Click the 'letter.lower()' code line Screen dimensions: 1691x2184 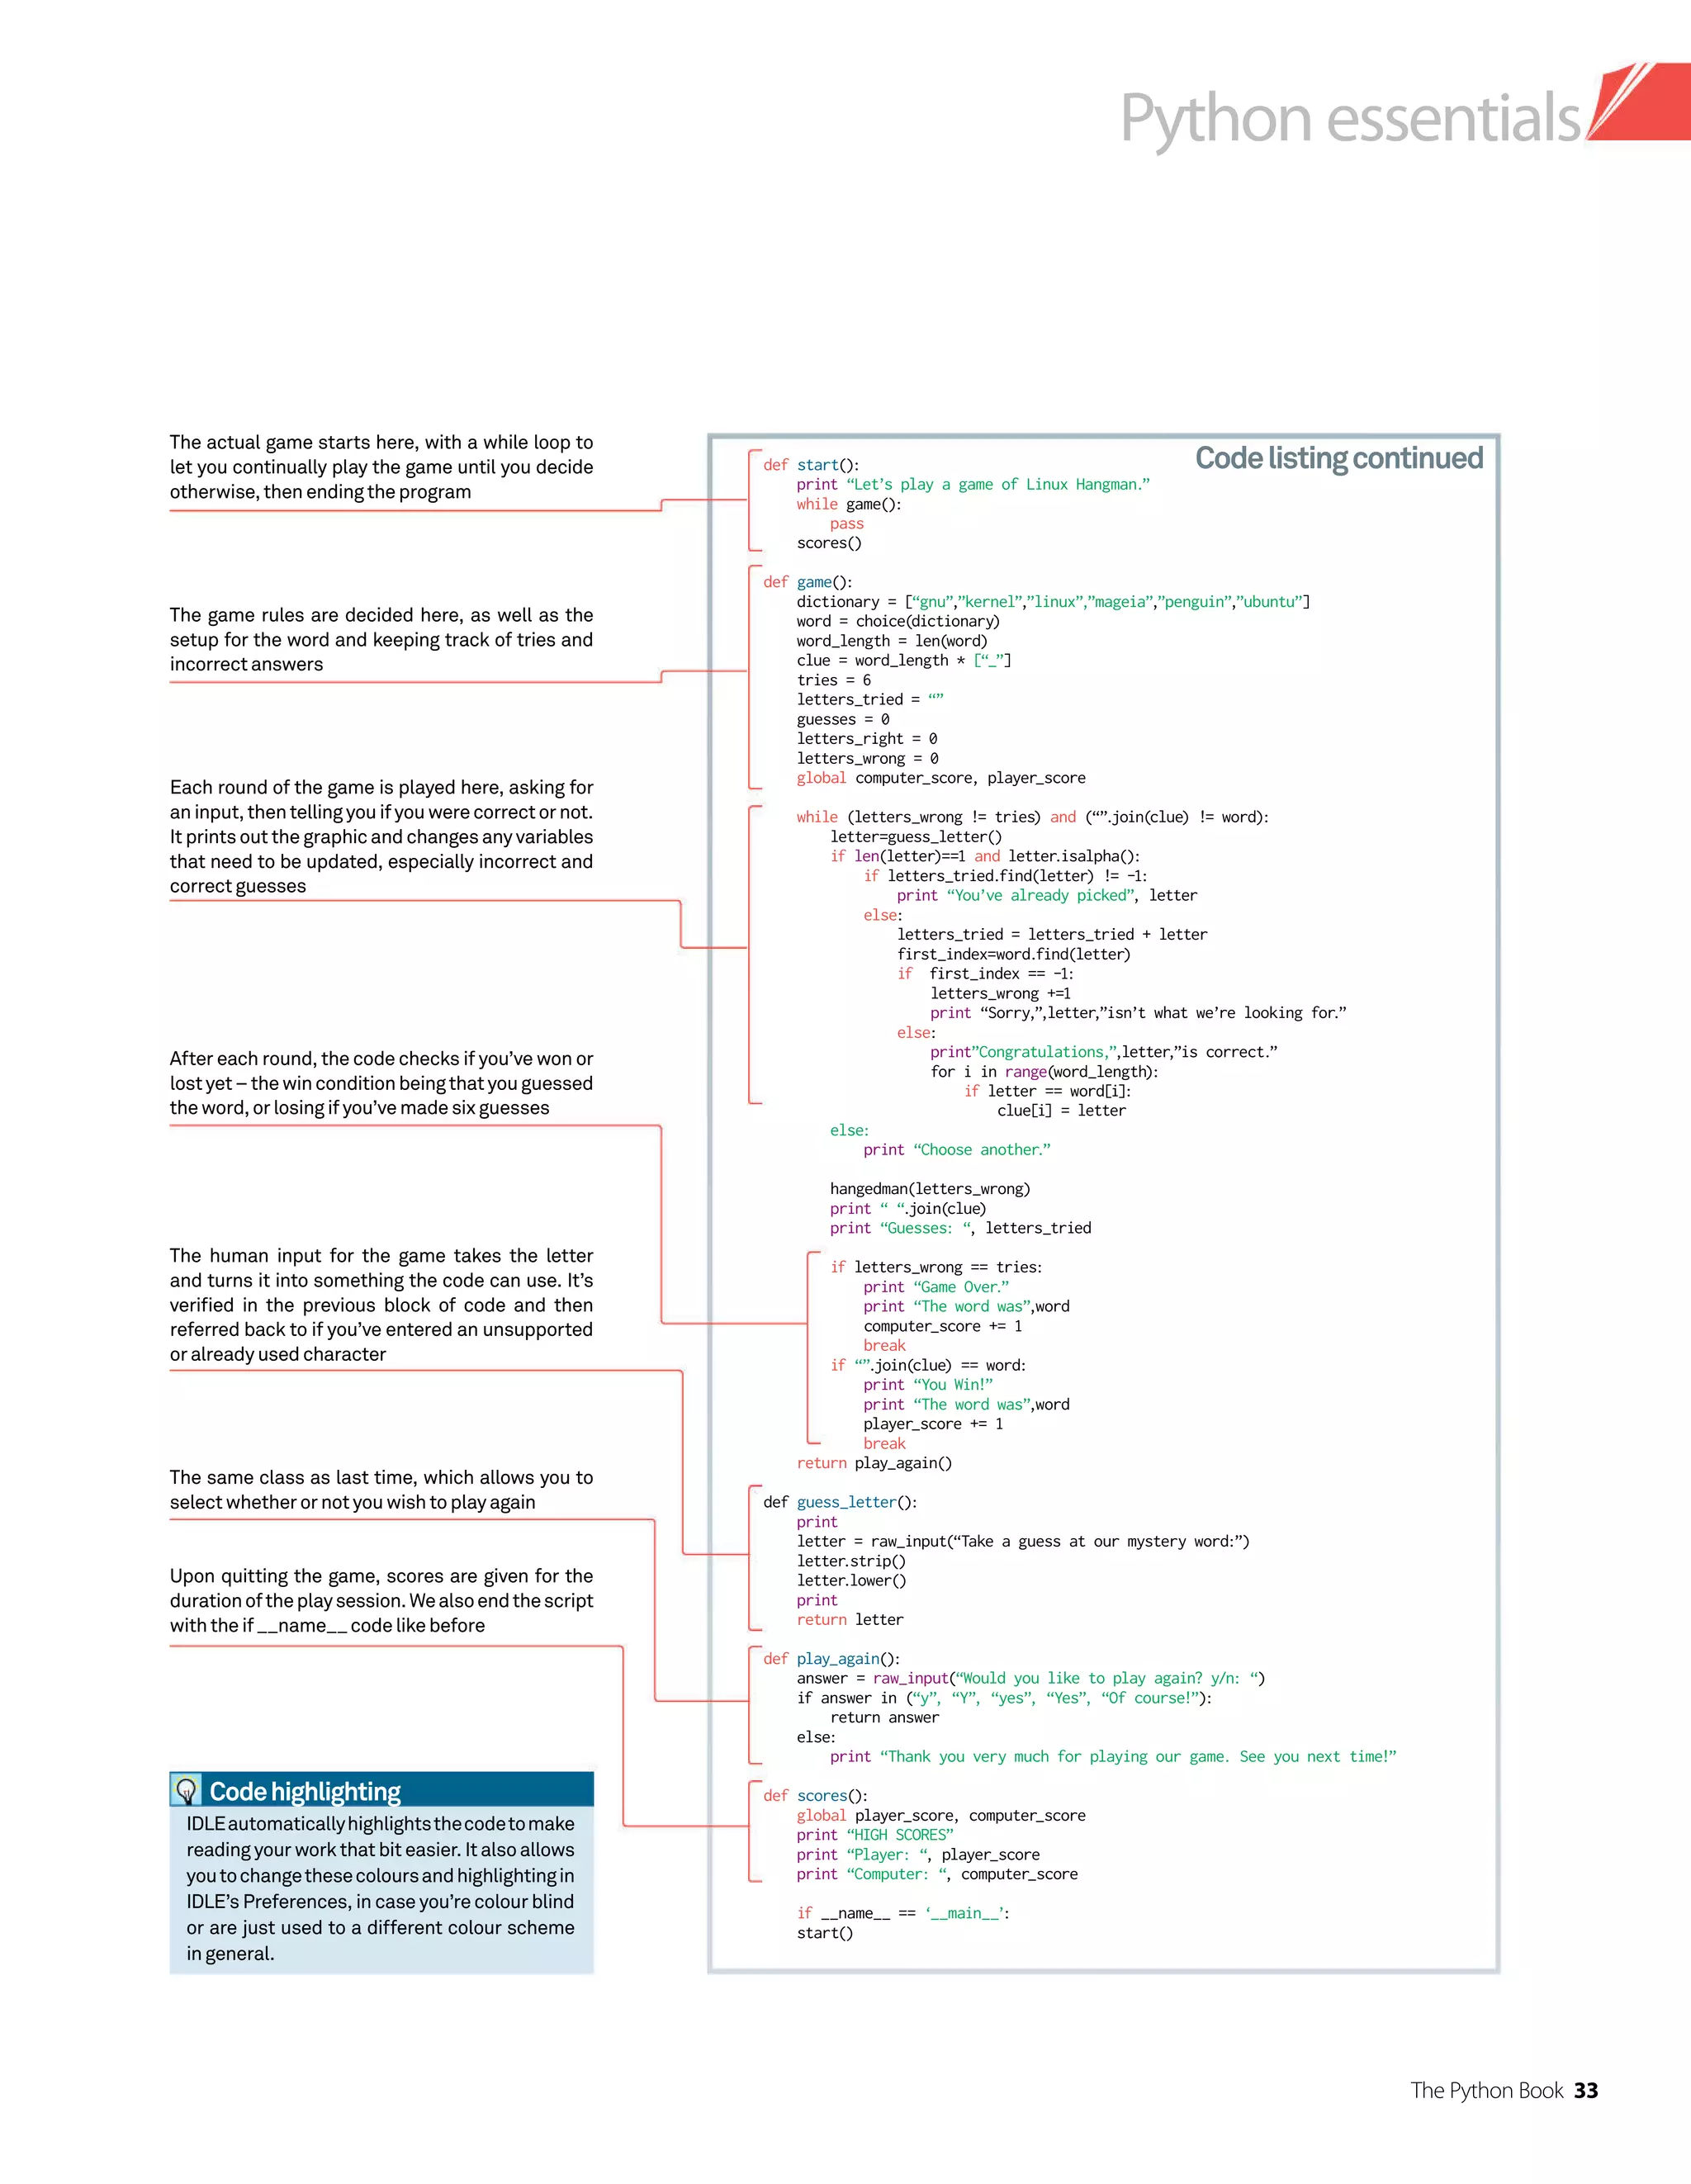point(851,1581)
